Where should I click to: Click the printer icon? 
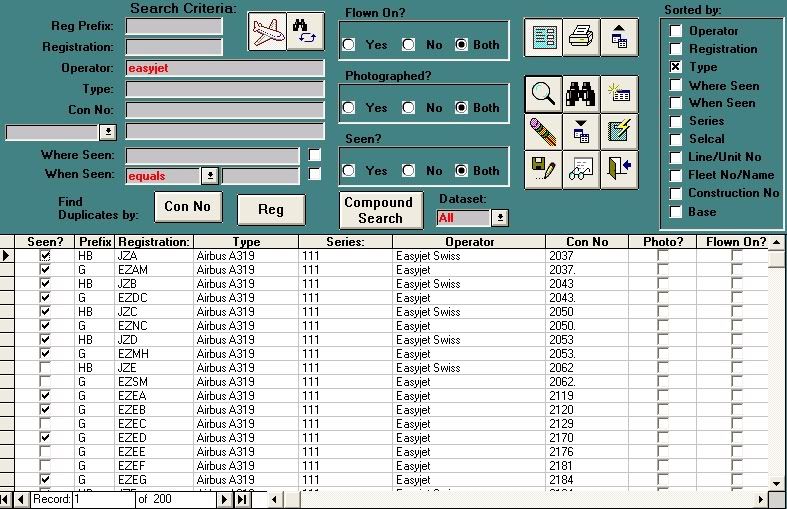pos(581,37)
